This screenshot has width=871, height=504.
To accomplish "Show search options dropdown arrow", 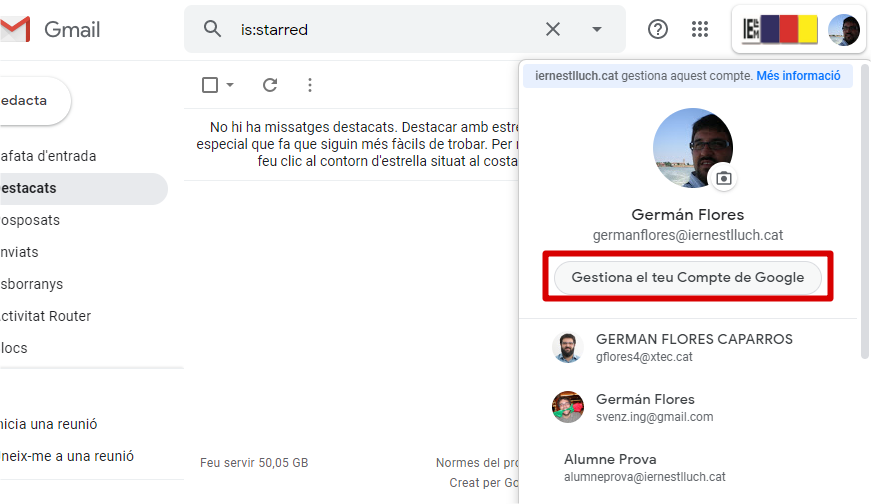I will click(597, 29).
